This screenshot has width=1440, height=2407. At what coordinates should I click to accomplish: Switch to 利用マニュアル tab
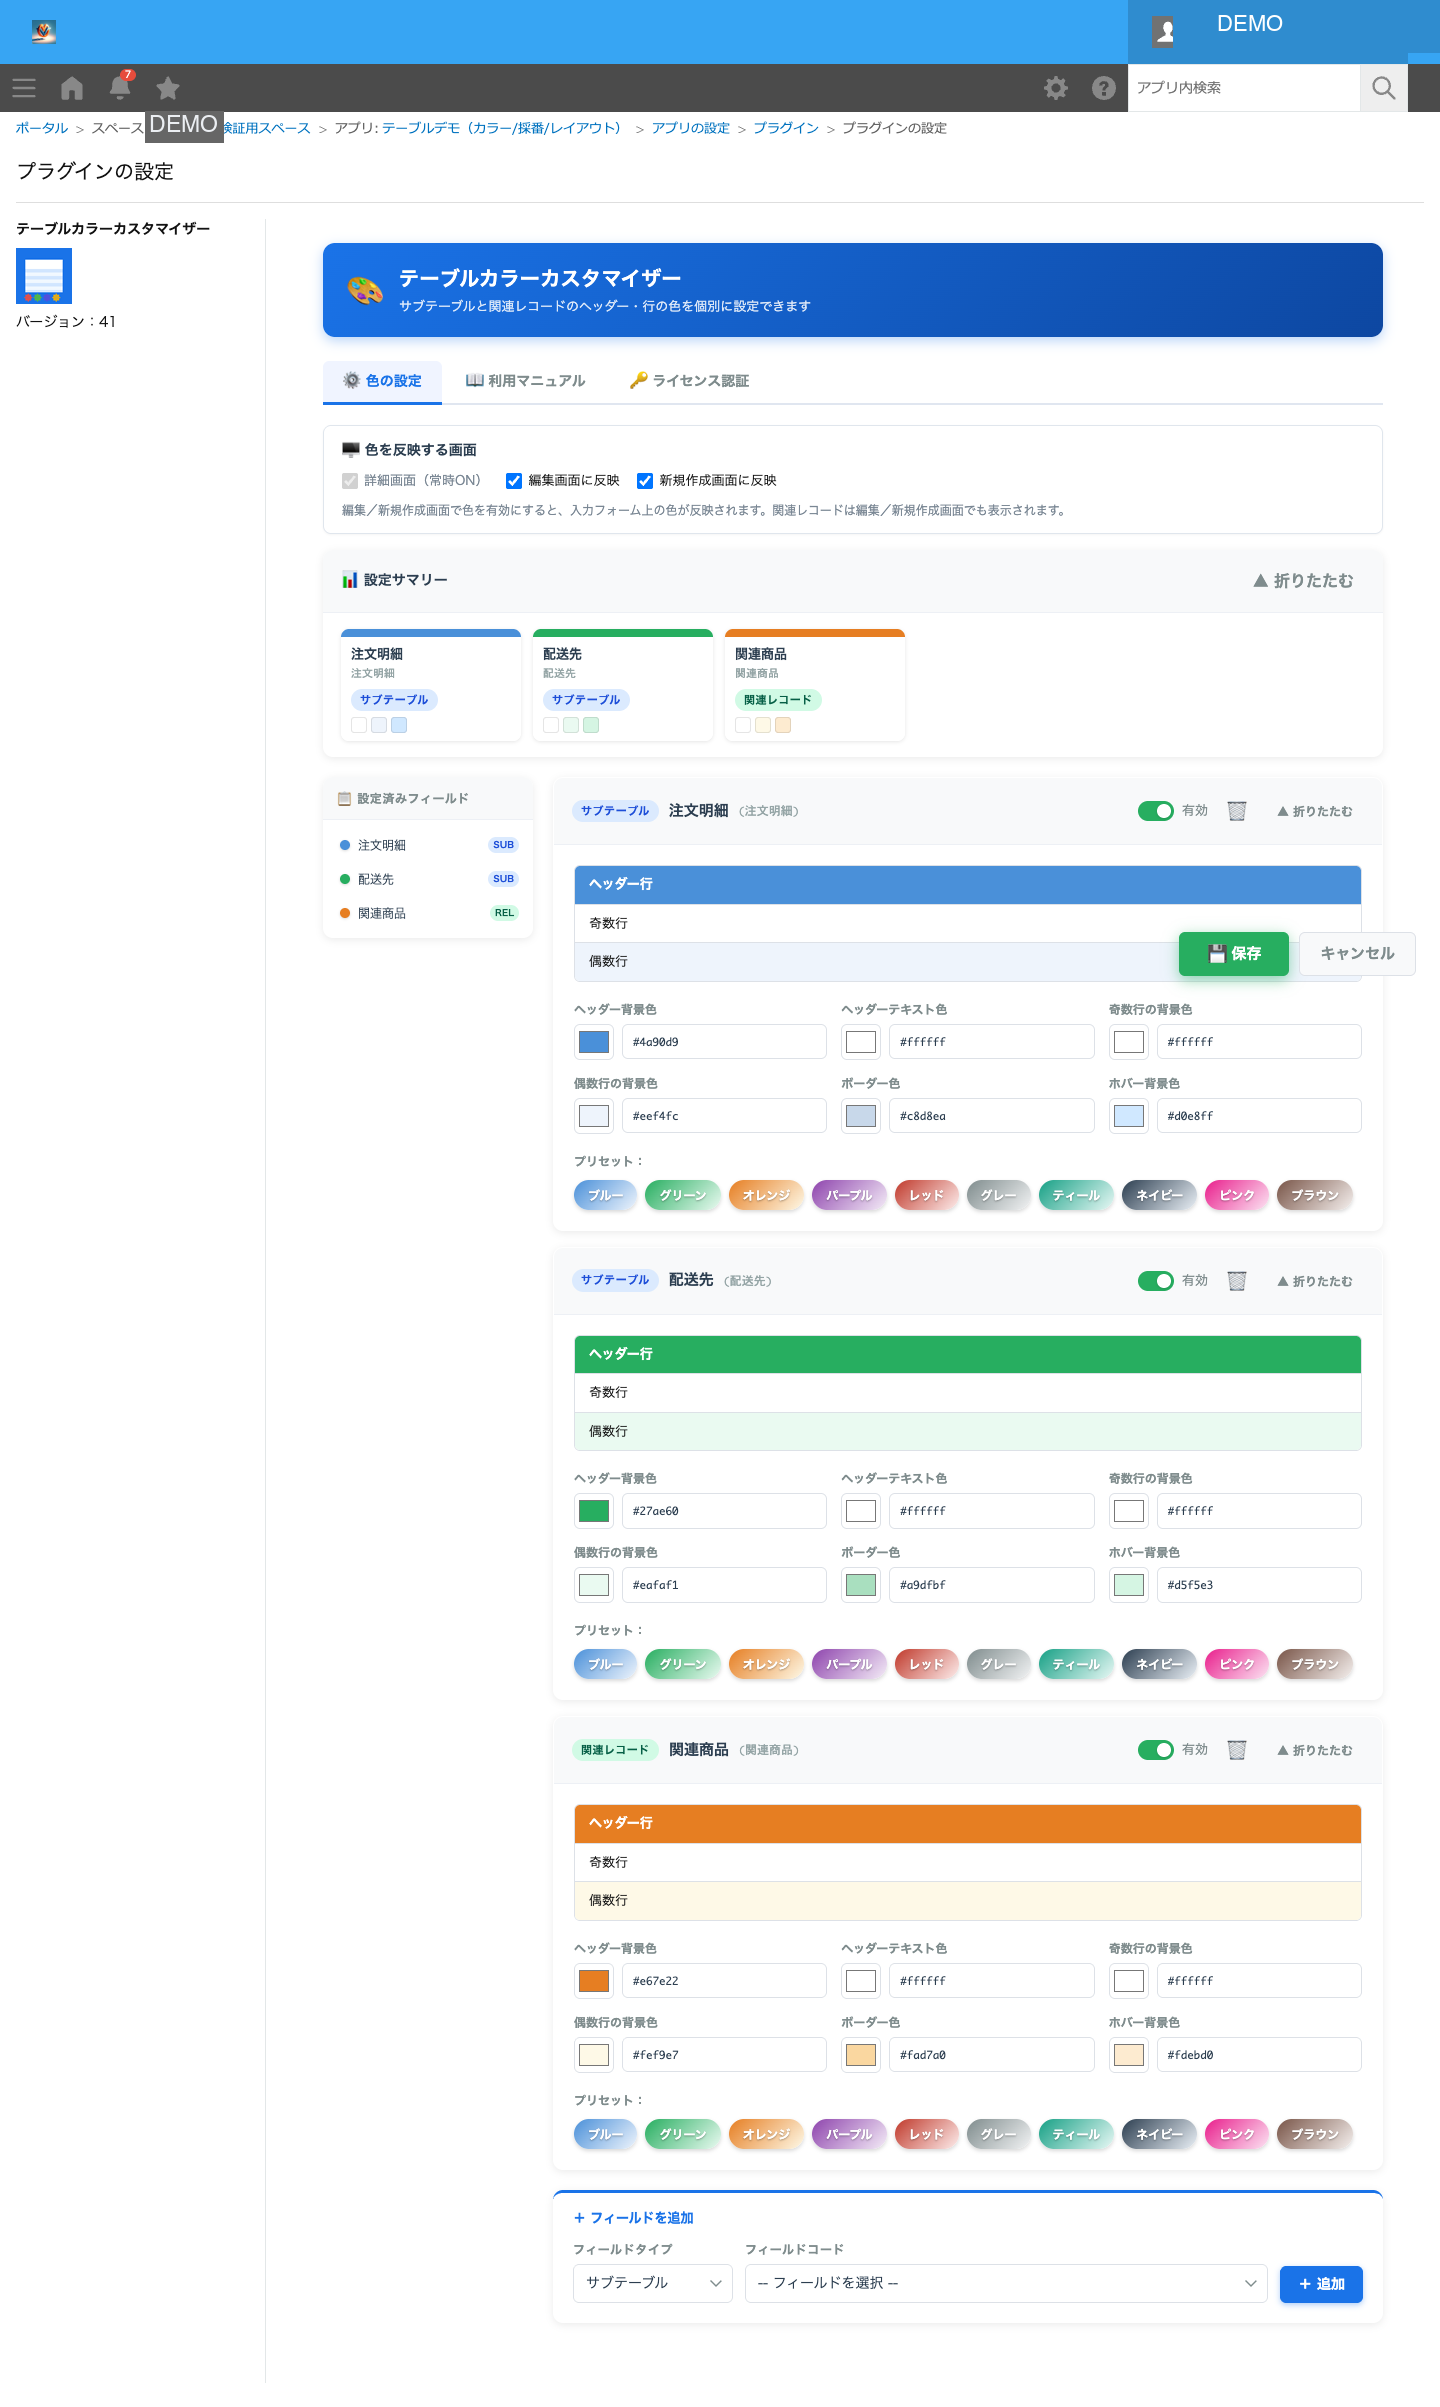[525, 381]
